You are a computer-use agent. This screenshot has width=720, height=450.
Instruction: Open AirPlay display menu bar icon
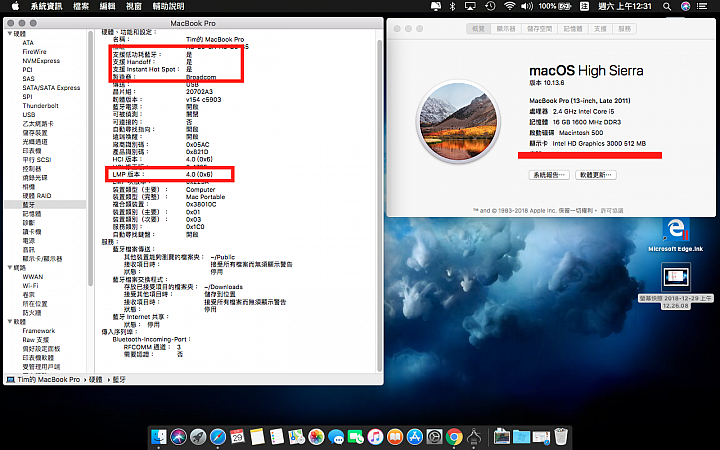click(470, 6)
